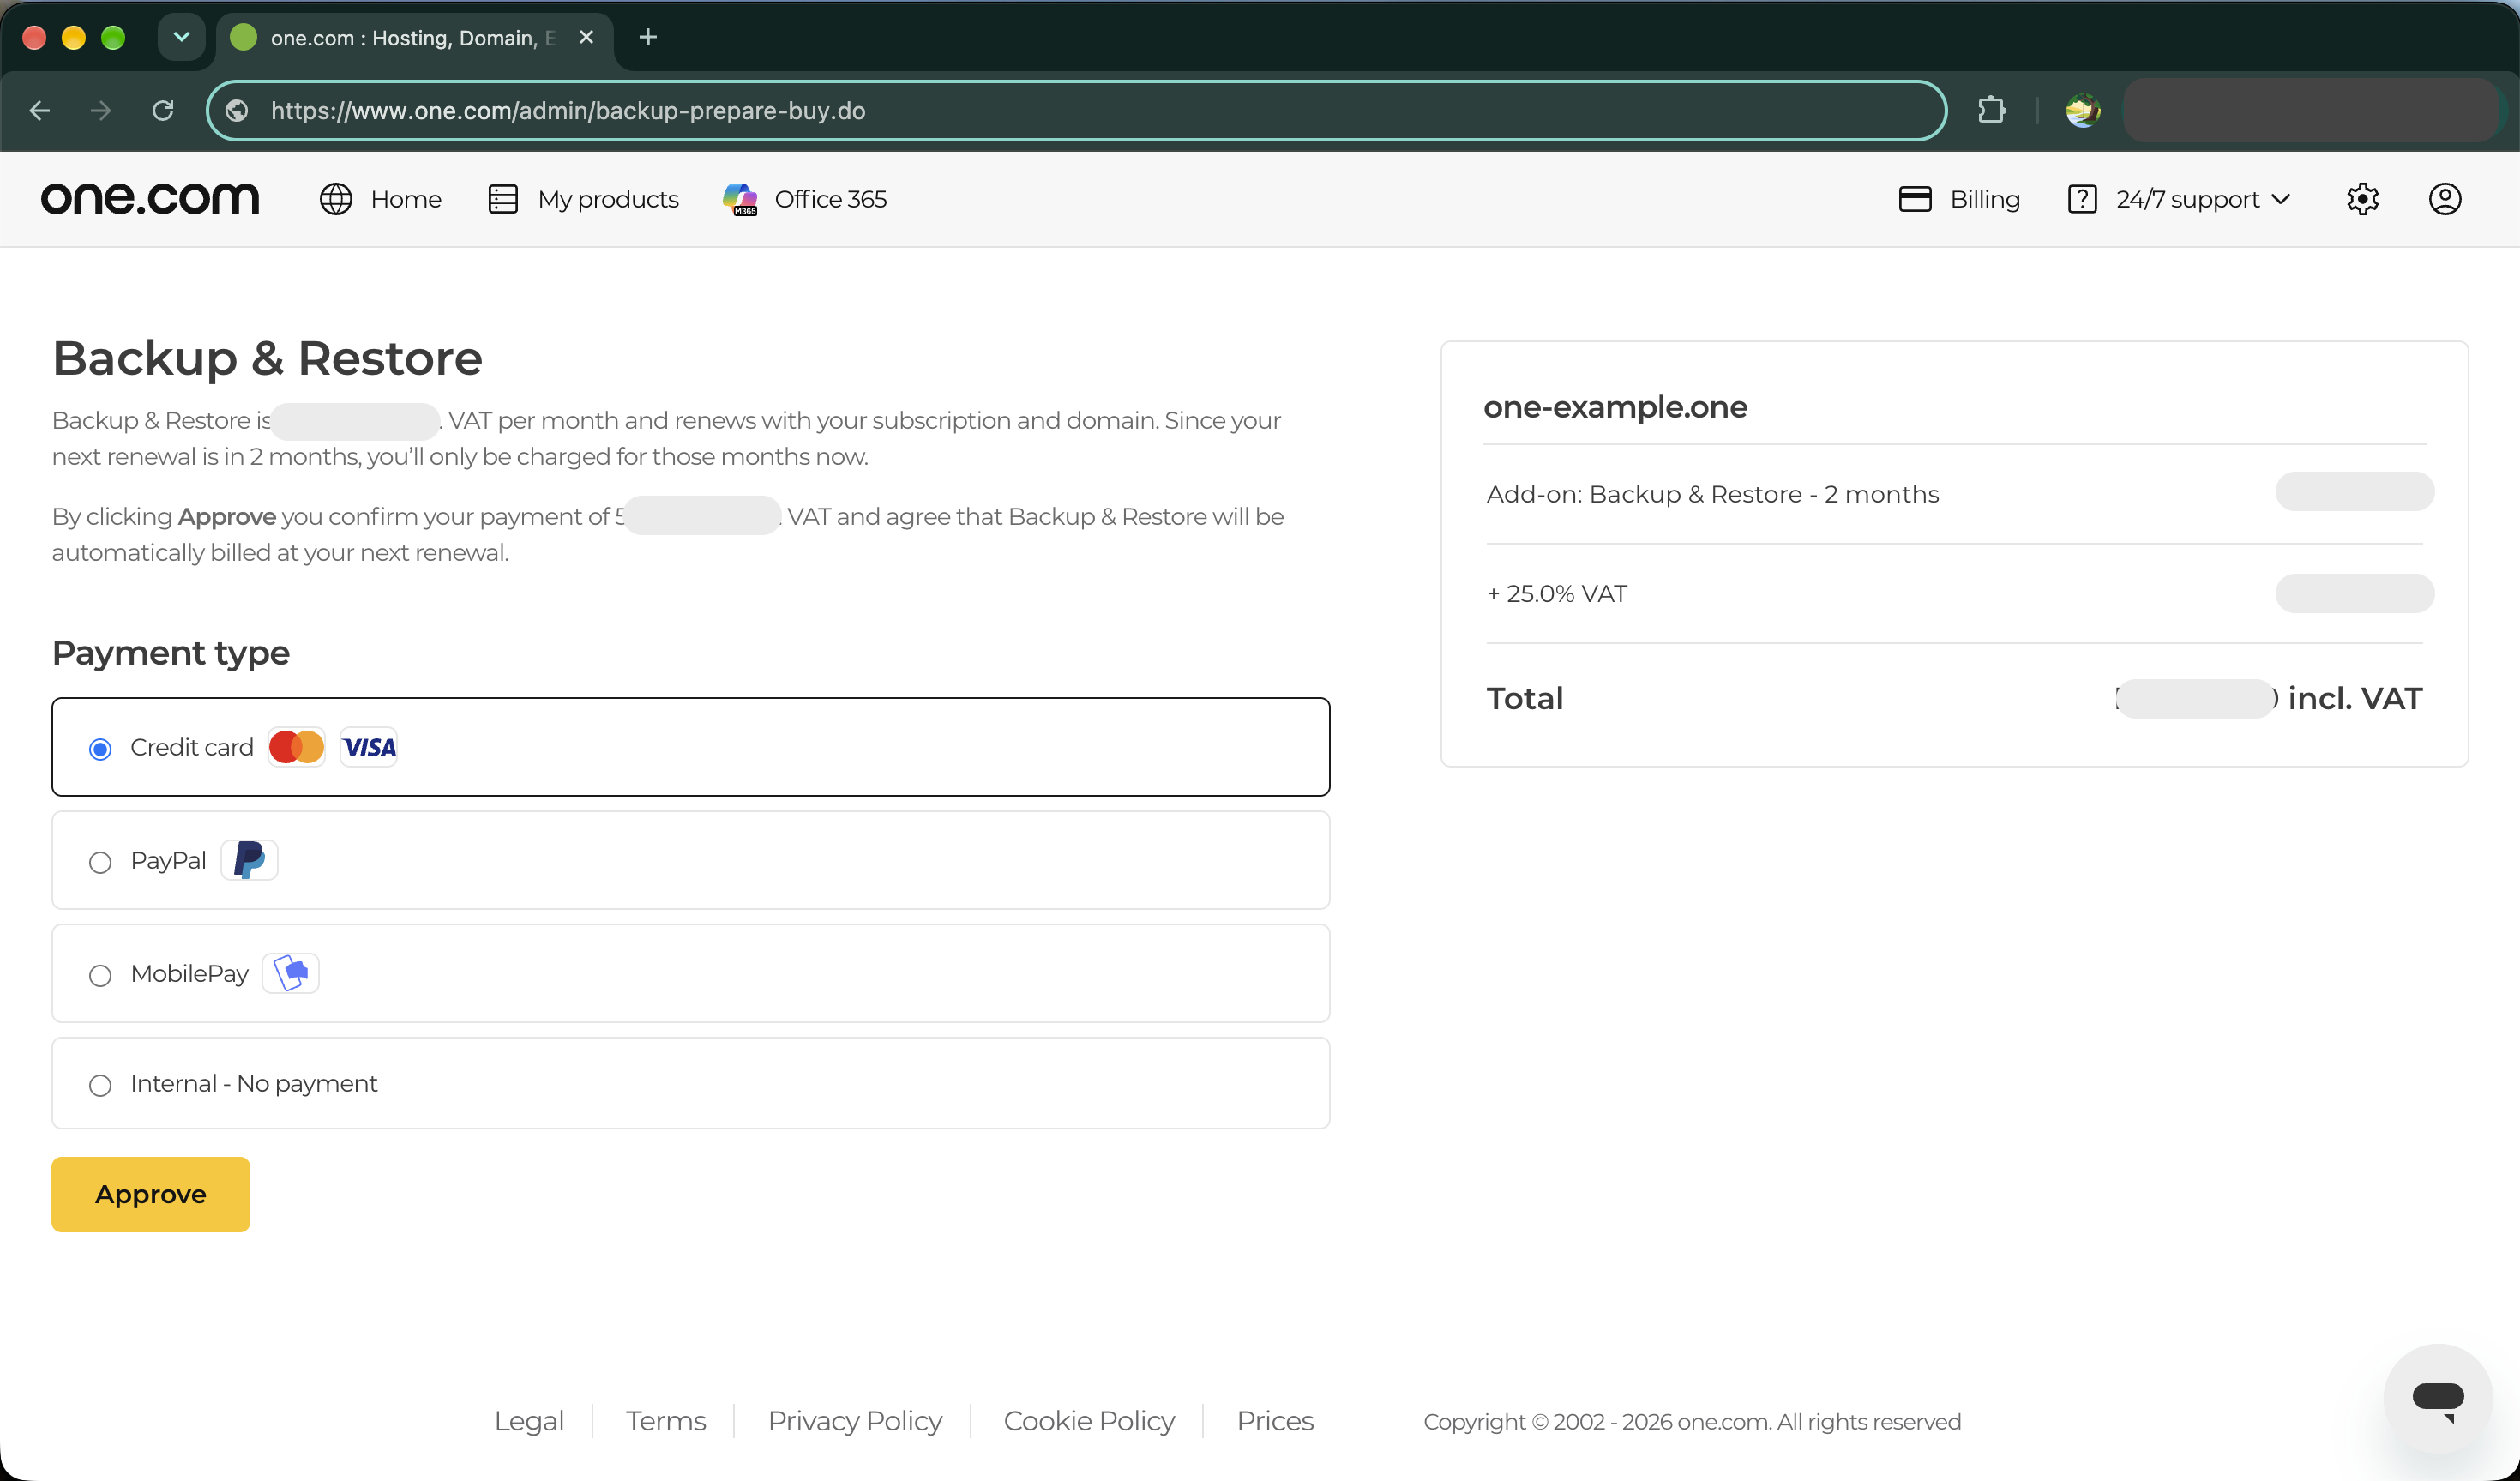Select the MobilePay radio button
The image size is (2520, 1481).
coord(100,975)
